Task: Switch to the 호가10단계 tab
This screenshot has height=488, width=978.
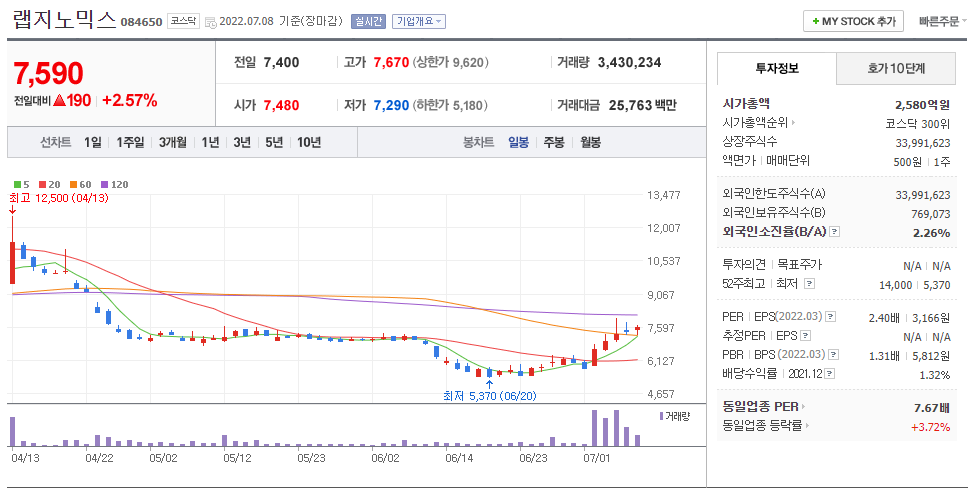Action: point(896,69)
